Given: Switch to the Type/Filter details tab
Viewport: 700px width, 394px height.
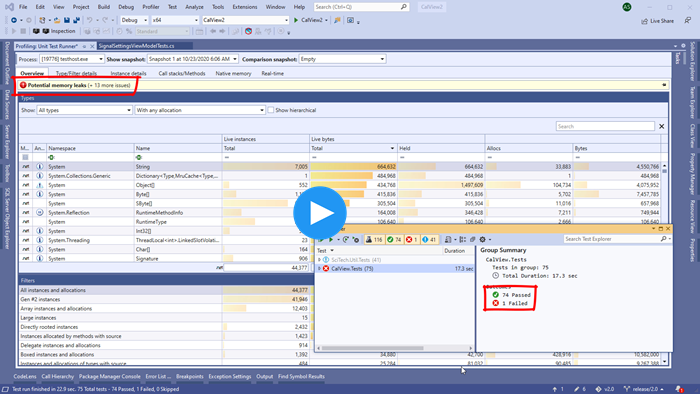Looking at the screenshot, I should [76, 73].
